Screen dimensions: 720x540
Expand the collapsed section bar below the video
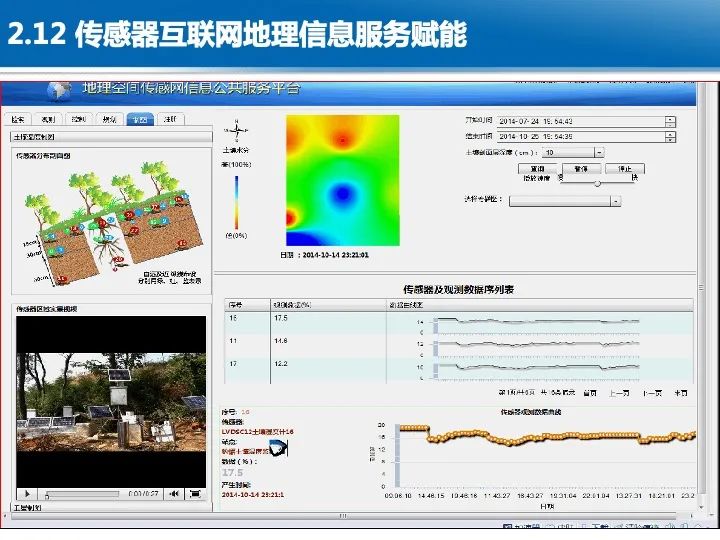pos(111,507)
